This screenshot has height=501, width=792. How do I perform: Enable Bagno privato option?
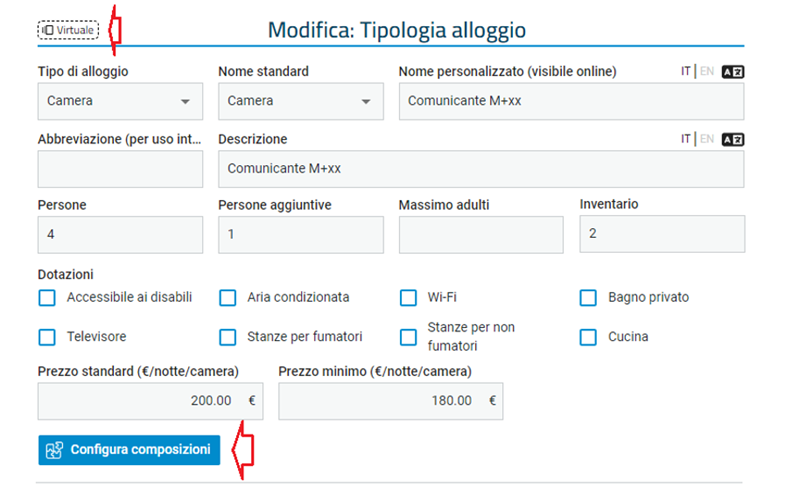(588, 297)
